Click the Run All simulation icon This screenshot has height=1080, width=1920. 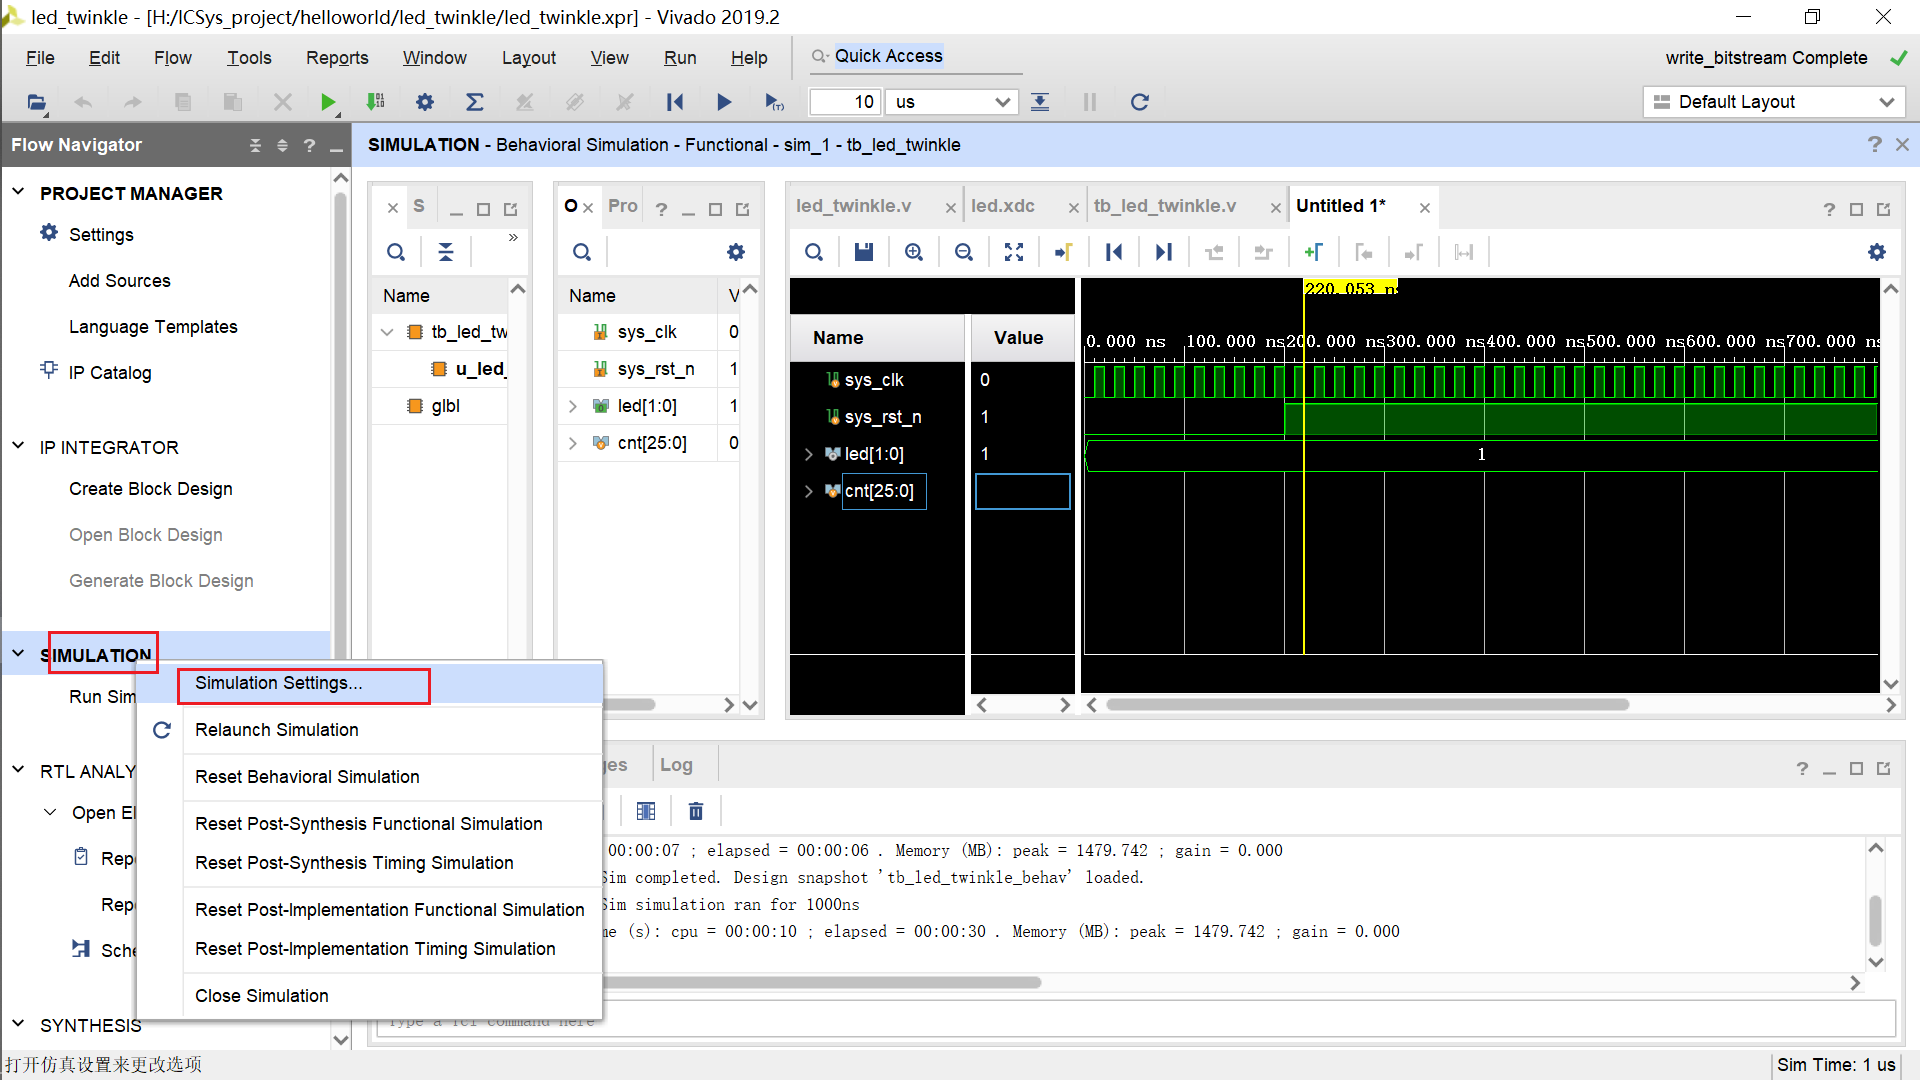(x=724, y=102)
